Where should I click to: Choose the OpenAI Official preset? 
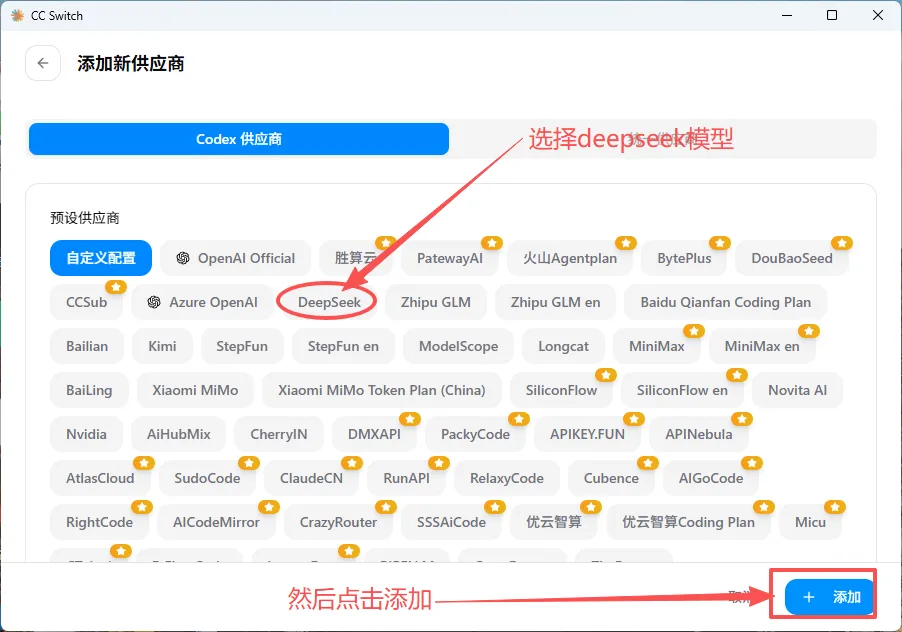click(x=236, y=258)
